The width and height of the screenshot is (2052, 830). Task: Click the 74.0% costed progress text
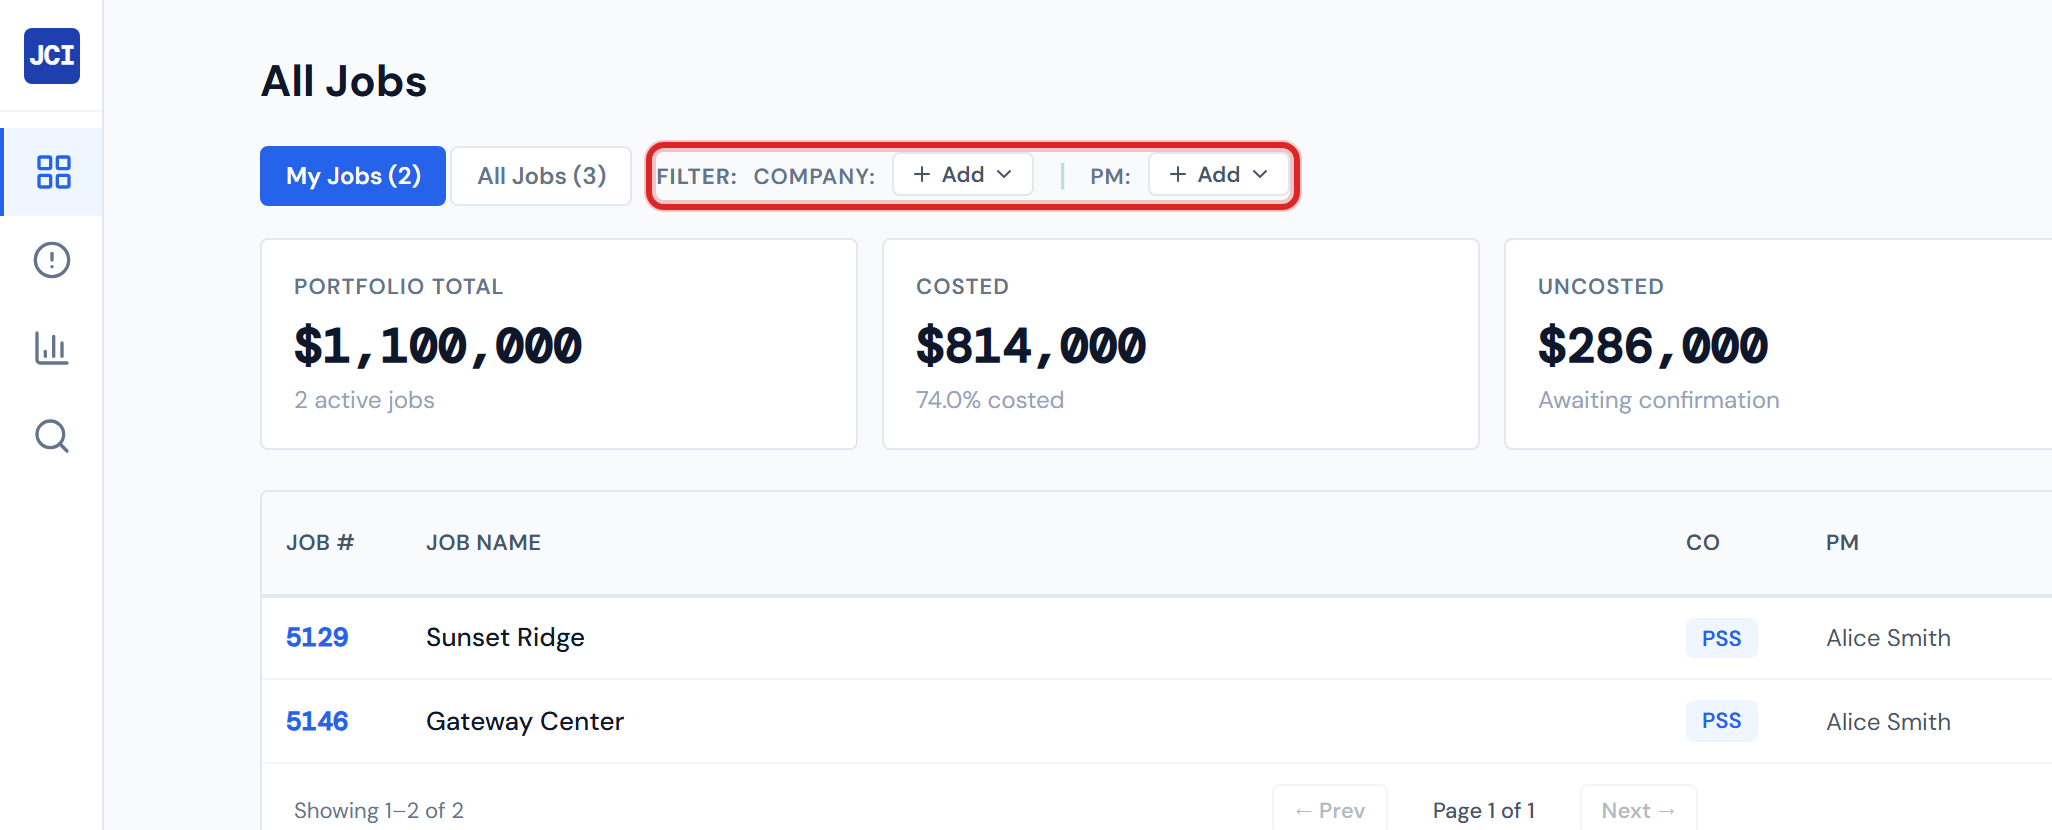(990, 399)
